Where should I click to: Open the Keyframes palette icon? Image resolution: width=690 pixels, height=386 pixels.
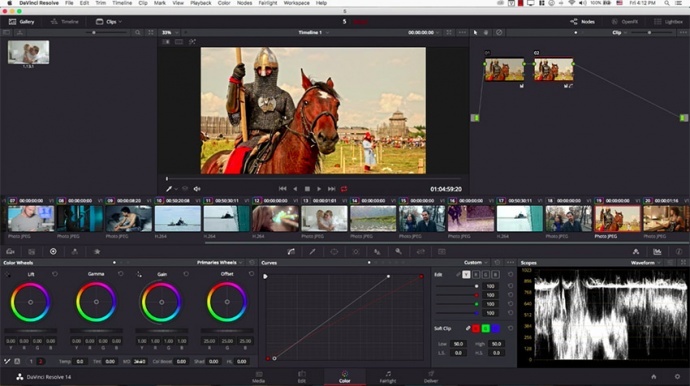tap(636, 251)
